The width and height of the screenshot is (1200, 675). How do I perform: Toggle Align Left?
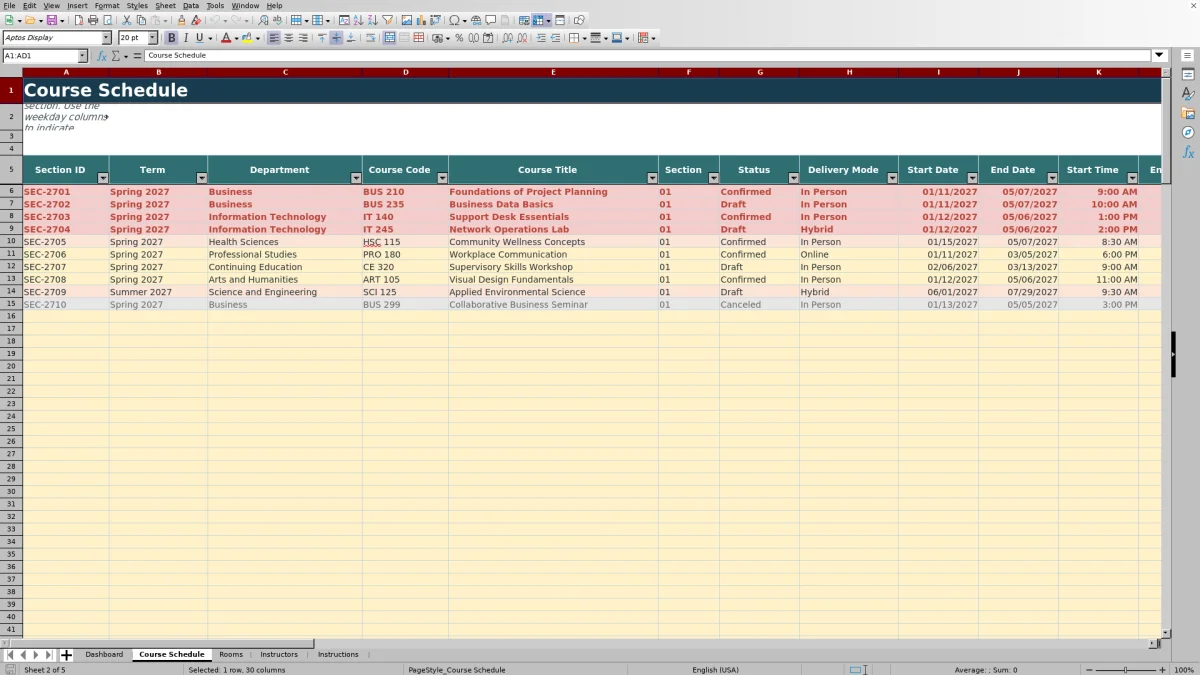[274, 38]
